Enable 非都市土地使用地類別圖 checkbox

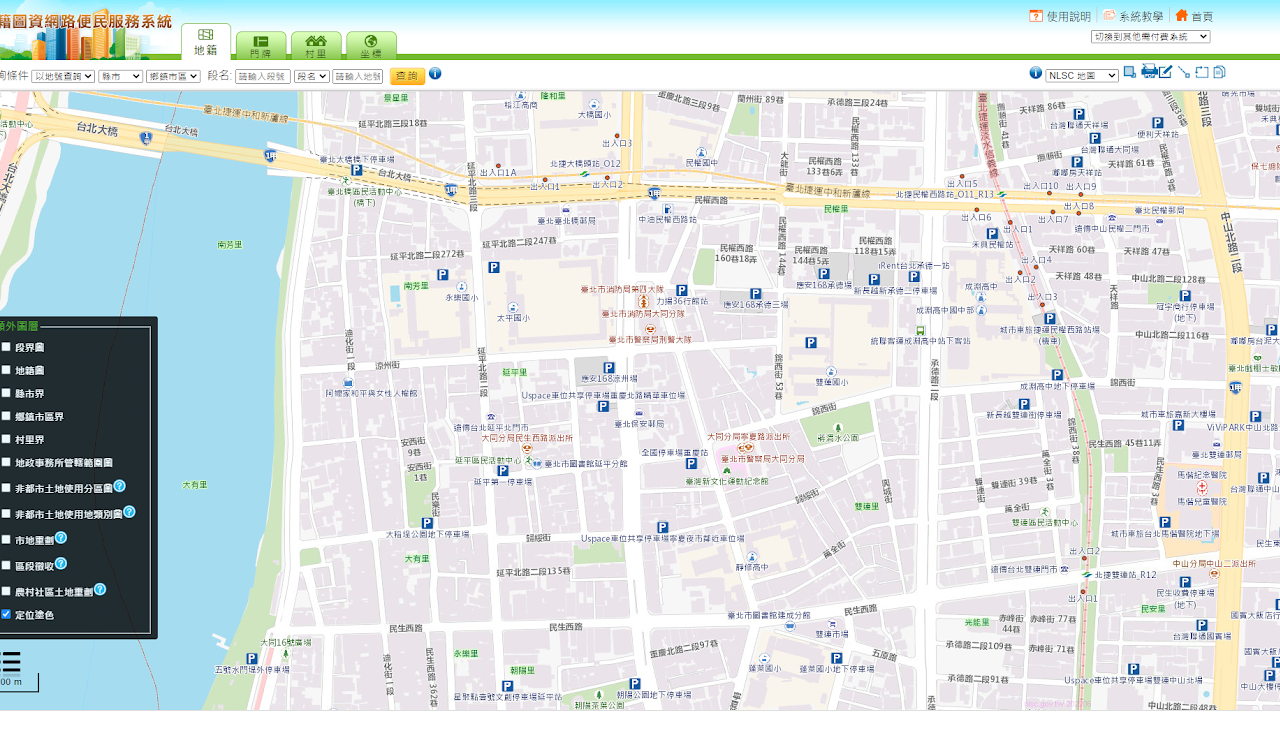(x=6, y=514)
